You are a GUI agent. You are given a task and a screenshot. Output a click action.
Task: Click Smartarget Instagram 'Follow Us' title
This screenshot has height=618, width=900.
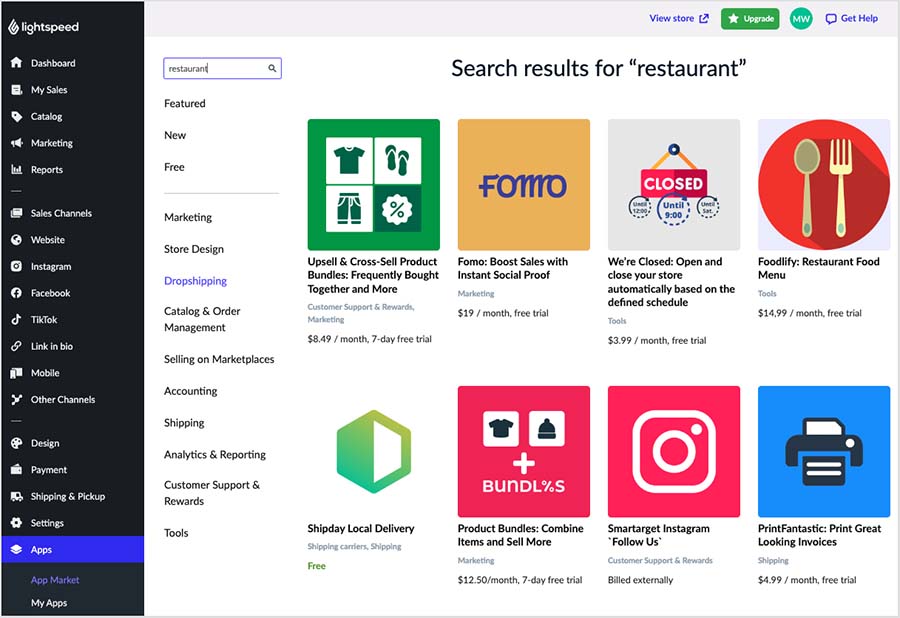(658, 535)
